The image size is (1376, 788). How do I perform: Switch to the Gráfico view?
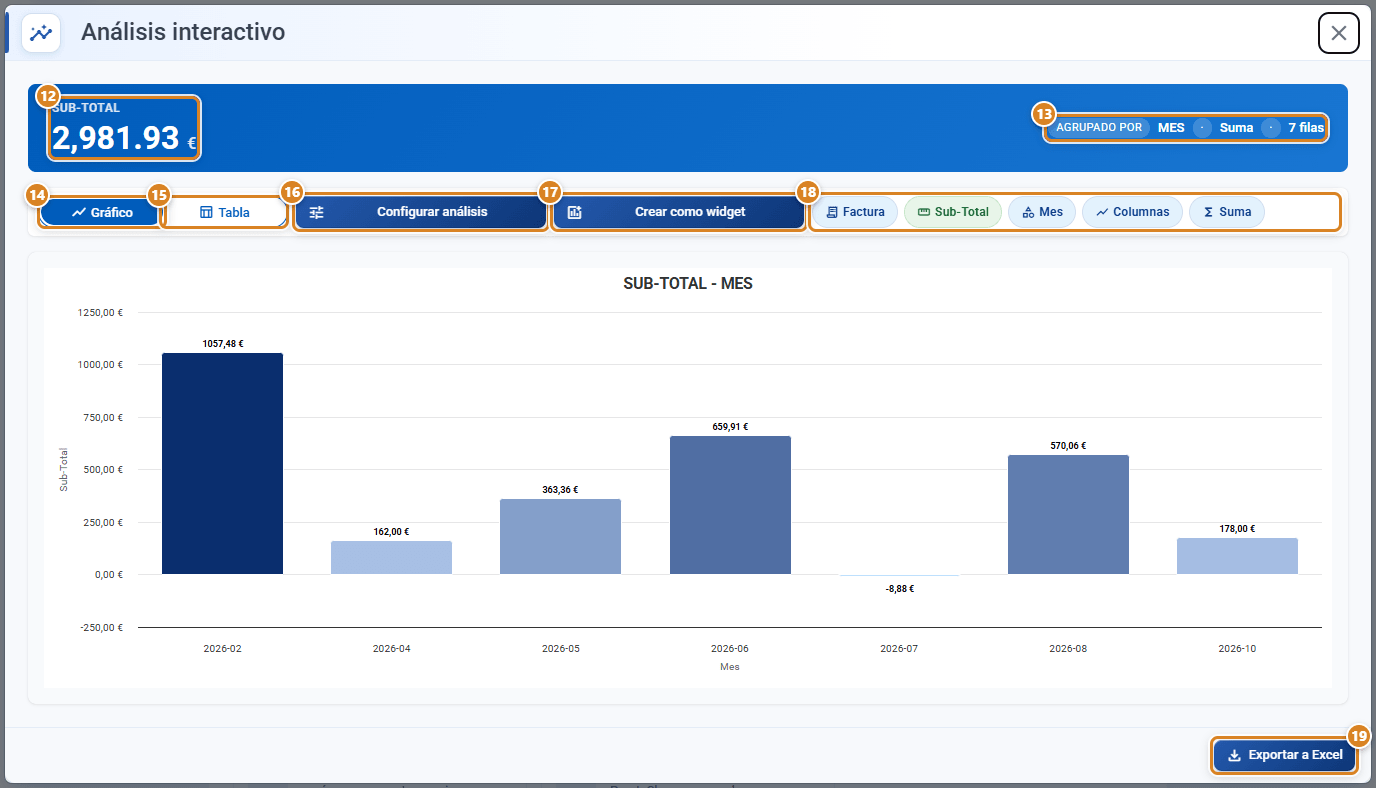101,212
